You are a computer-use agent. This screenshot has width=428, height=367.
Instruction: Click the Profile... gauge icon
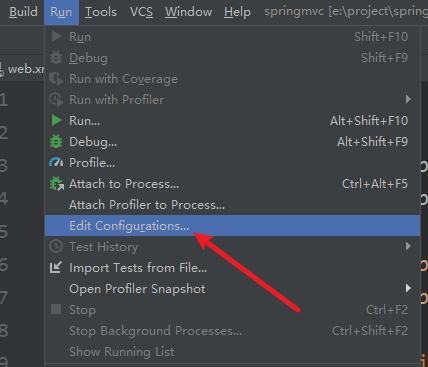pos(56,162)
